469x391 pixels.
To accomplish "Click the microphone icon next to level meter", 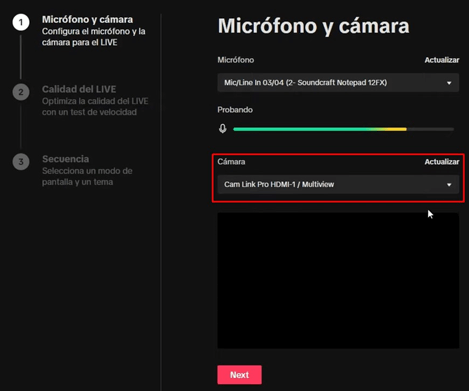I will pos(223,129).
